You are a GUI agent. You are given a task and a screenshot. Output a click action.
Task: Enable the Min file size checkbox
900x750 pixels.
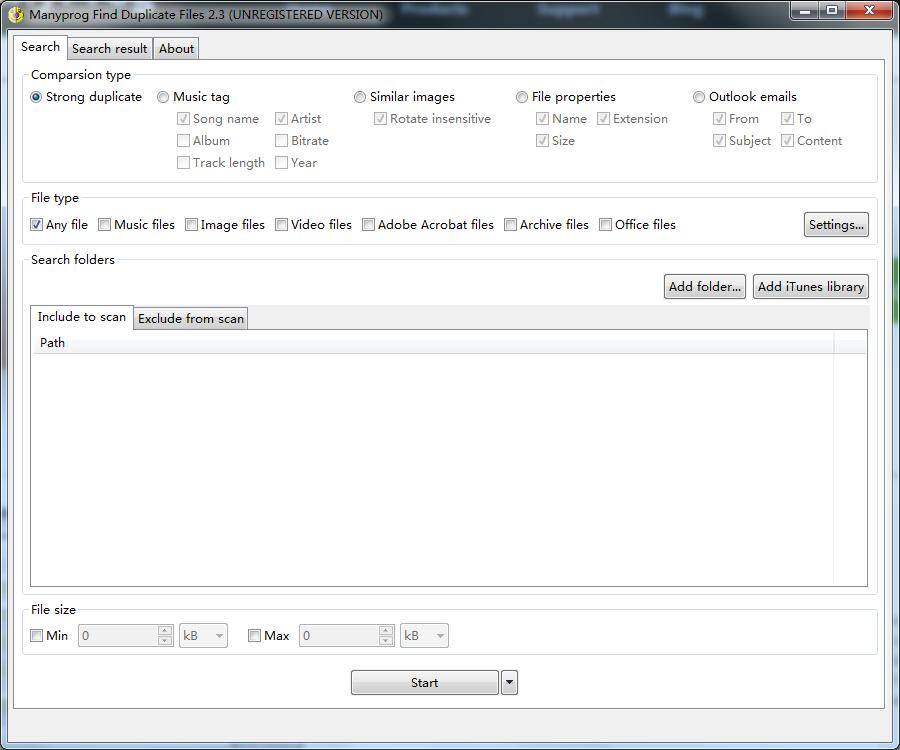[x=36, y=635]
